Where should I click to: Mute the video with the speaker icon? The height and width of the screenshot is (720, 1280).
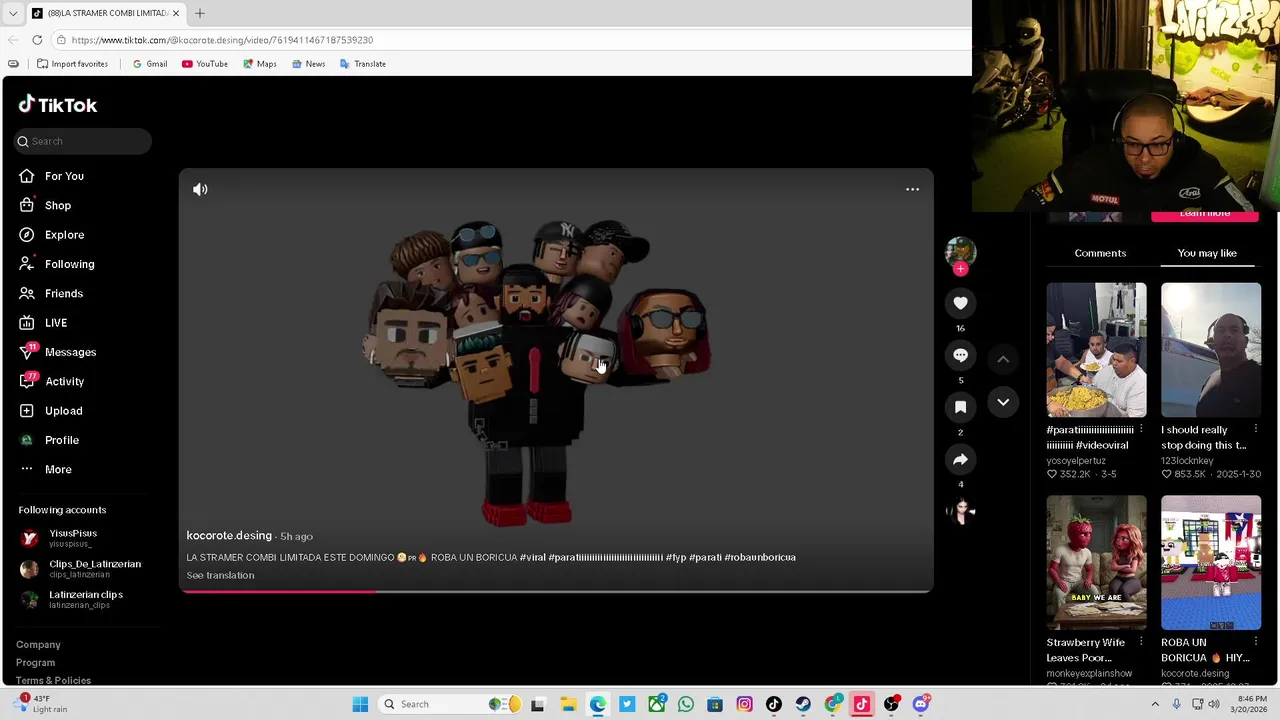point(200,189)
